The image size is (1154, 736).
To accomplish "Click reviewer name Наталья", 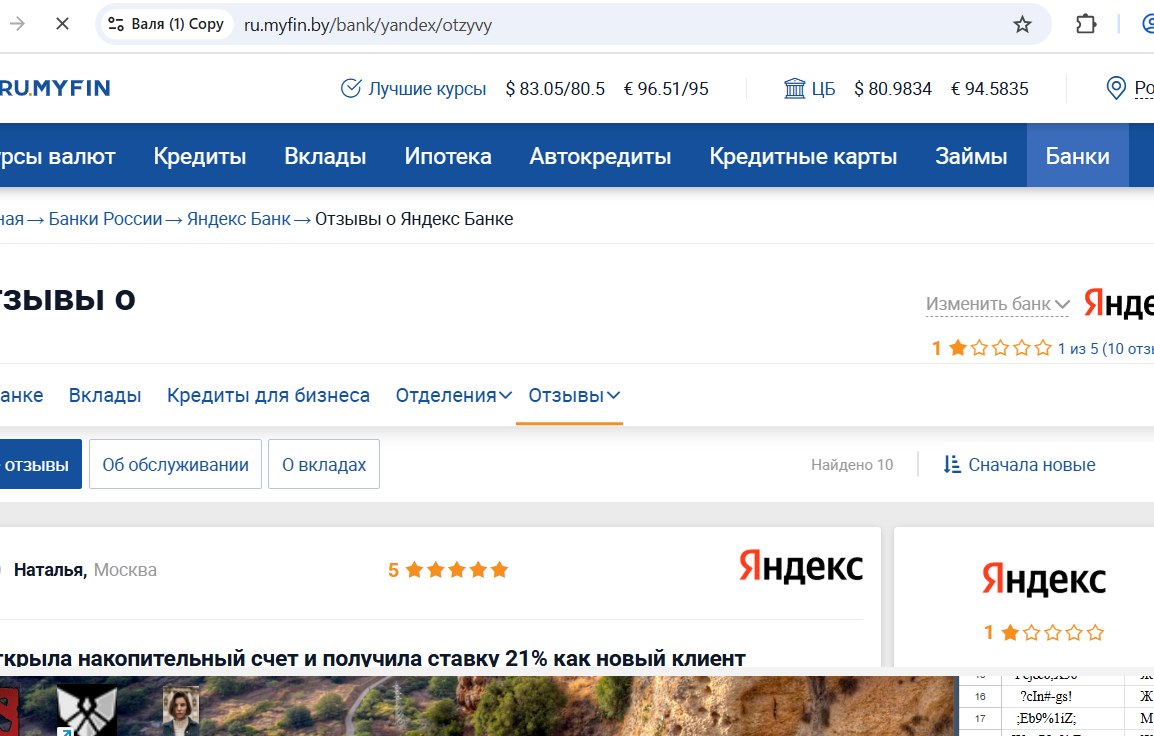I will coord(50,570).
